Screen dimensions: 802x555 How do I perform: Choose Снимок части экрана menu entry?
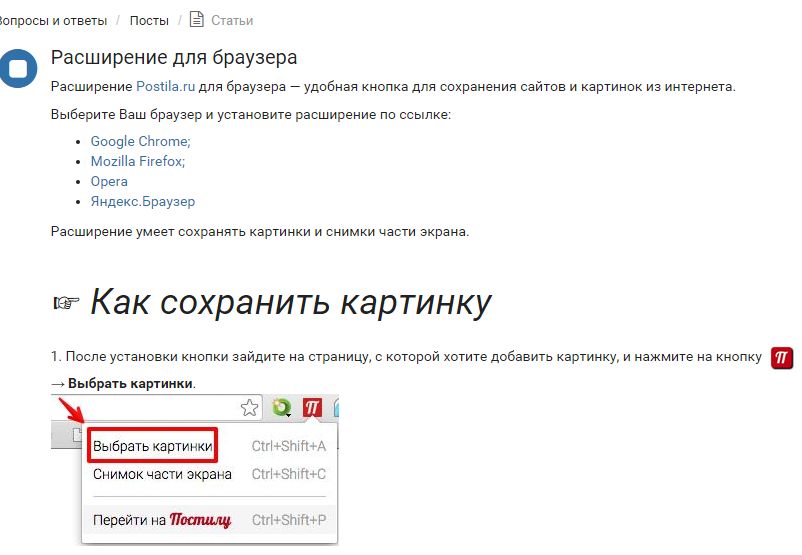pos(162,474)
